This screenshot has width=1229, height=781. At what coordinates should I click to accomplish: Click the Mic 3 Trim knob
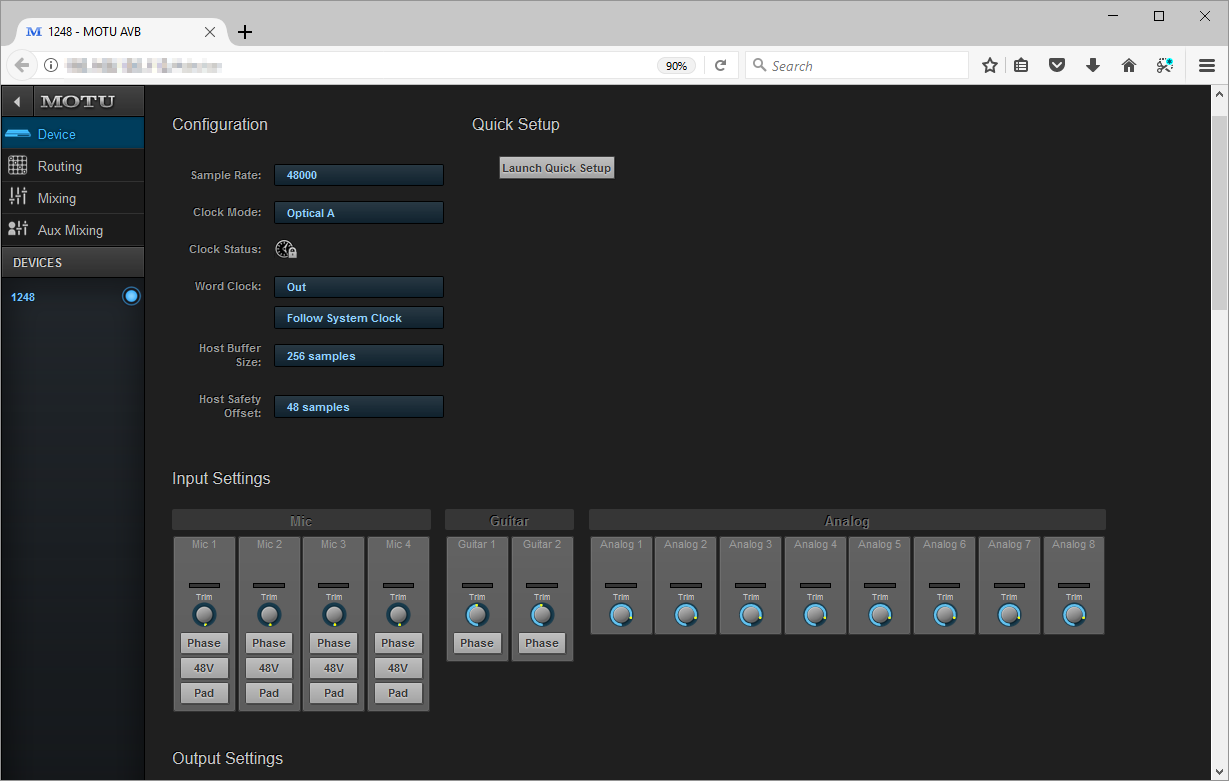pyautogui.click(x=334, y=615)
